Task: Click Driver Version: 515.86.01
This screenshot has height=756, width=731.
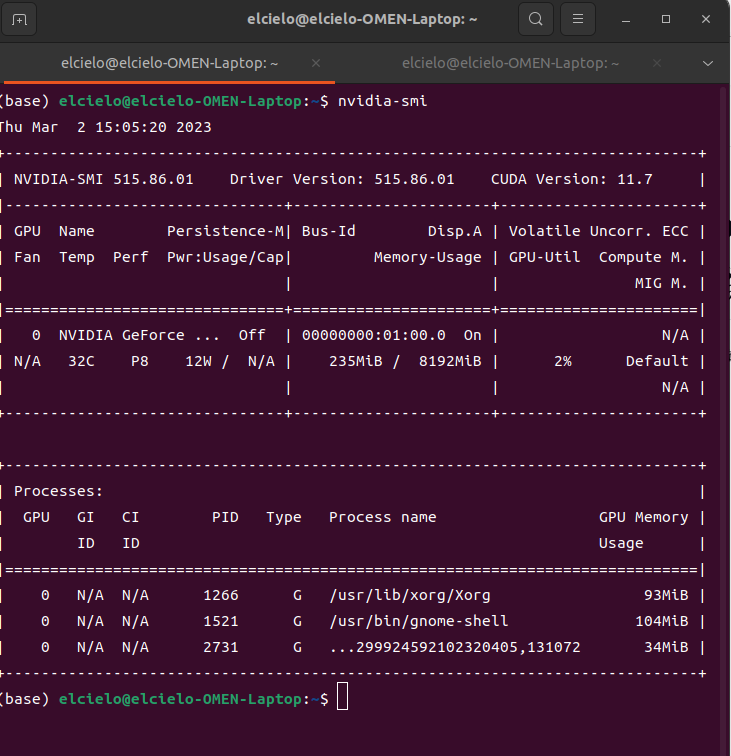Action: [x=342, y=179]
